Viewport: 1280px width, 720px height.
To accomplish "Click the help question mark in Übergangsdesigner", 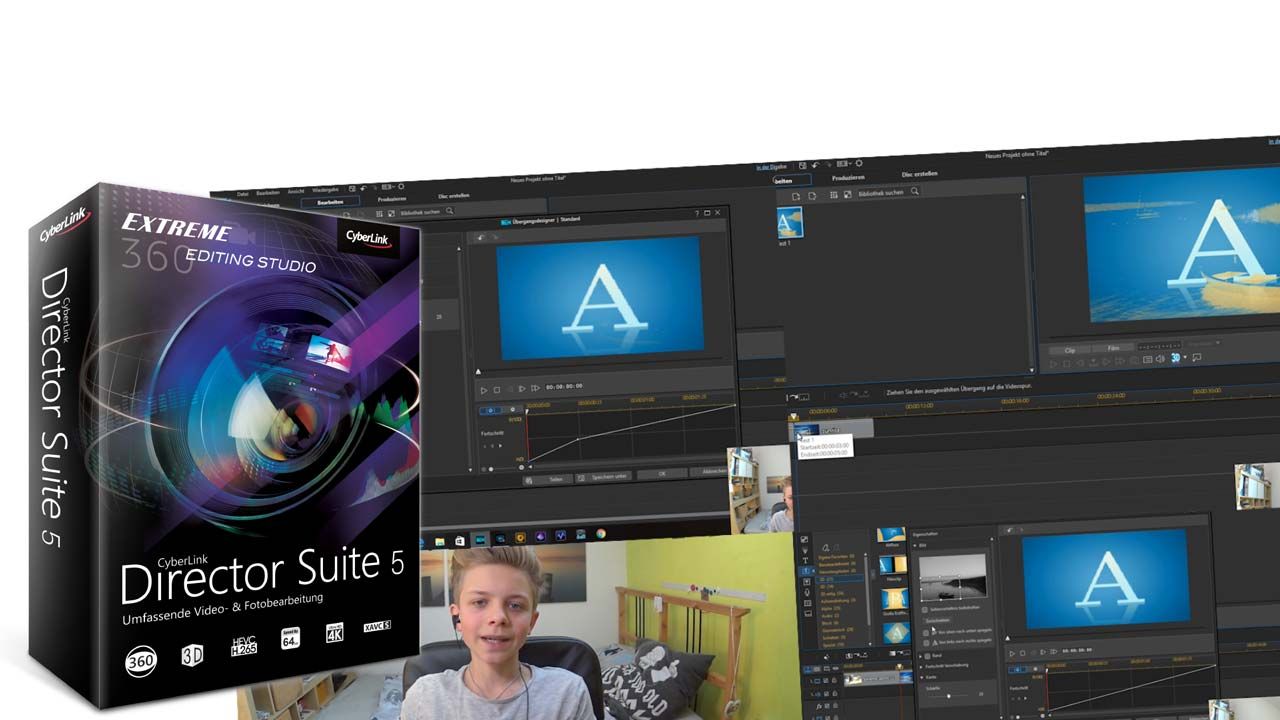I will click(697, 213).
